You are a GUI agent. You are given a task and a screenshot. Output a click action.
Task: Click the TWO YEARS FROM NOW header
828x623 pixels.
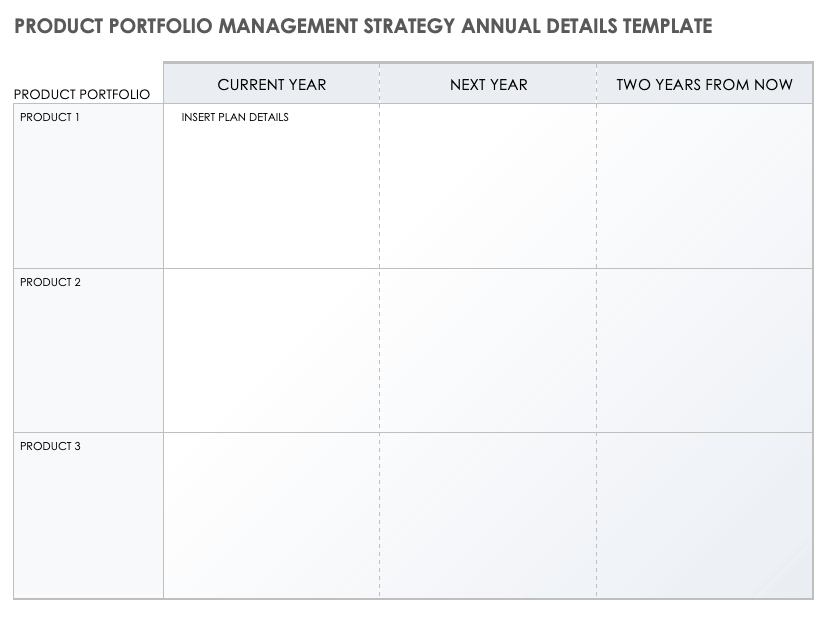click(x=704, y=84)
